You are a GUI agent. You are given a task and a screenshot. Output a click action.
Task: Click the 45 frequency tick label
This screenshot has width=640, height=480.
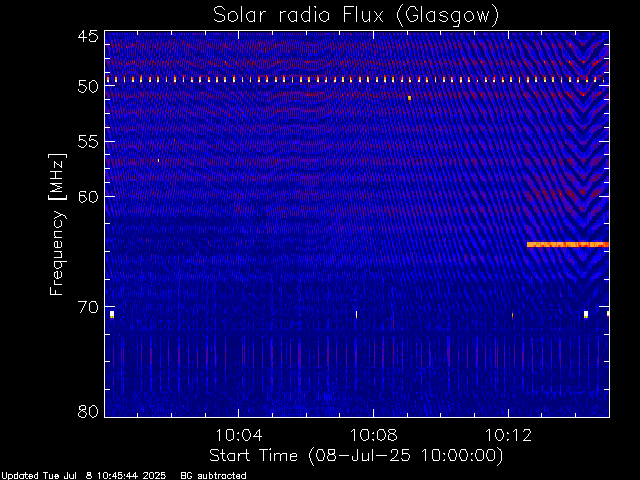click(88, 37)
